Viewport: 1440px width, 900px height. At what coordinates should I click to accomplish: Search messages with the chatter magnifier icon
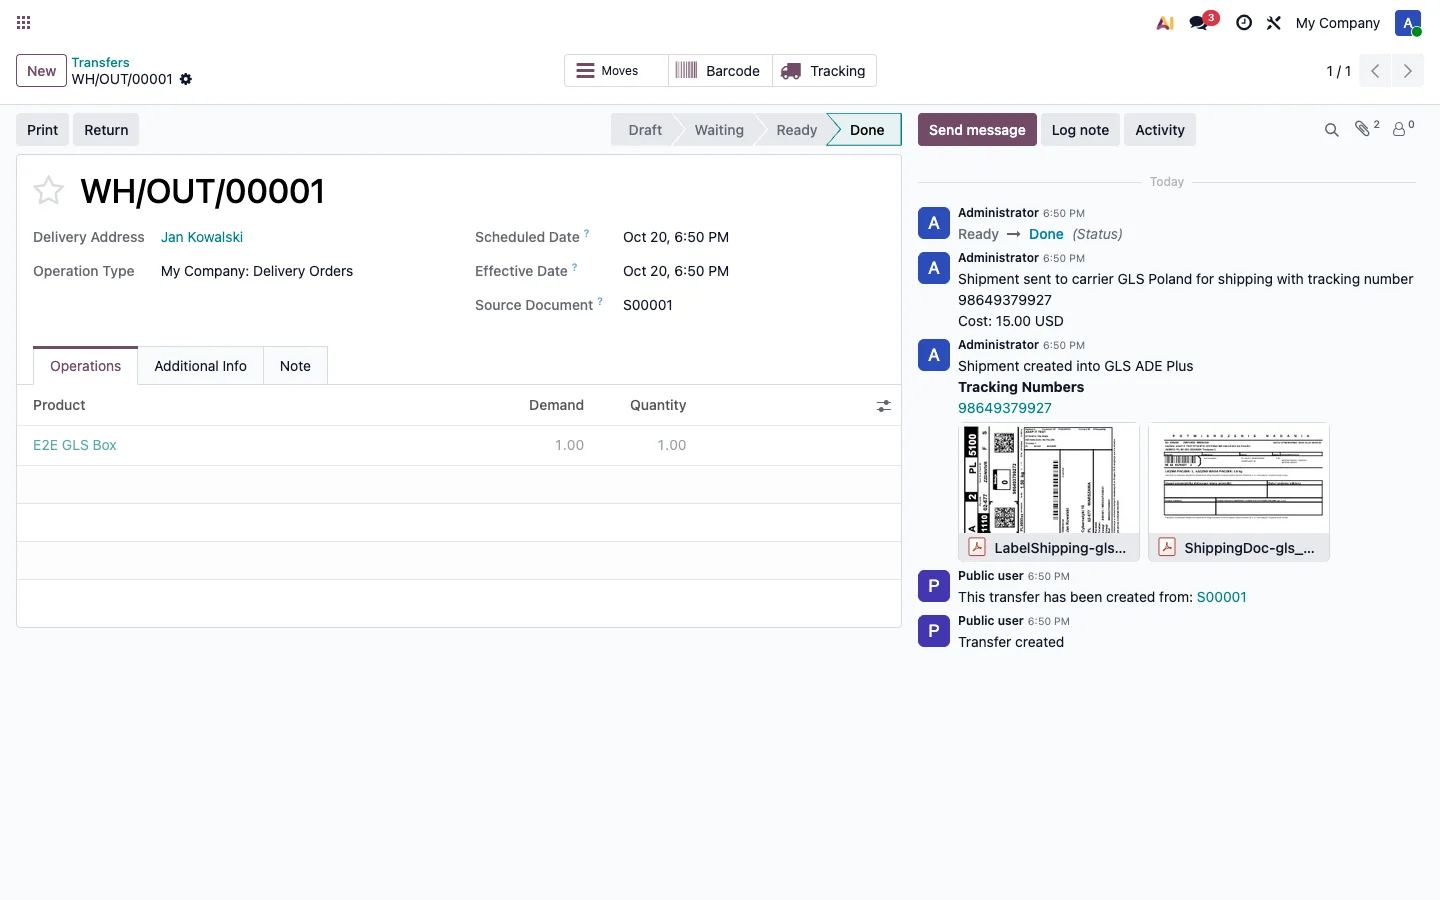pyautogui.click(x=1332, y=130)
